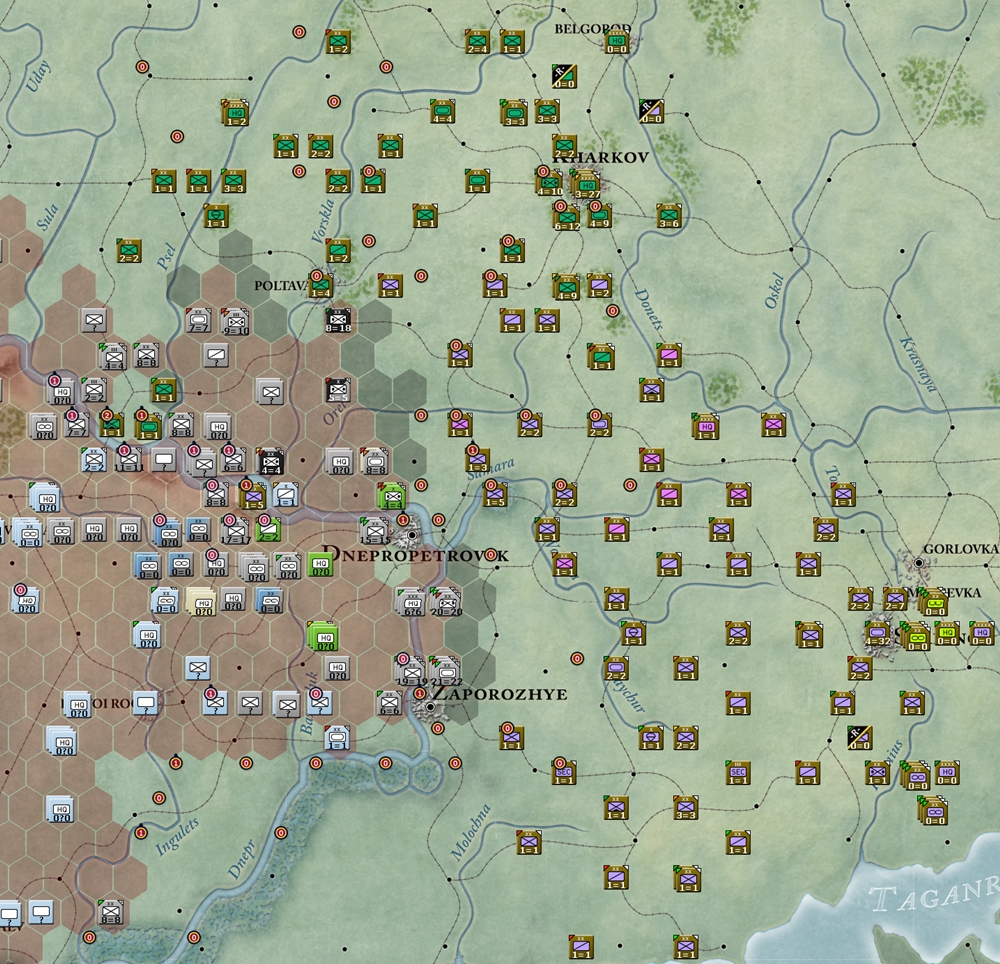The image size is (1000, 964).
Task: Pick the grey 9=10 unit counter
Action: pos(235,321)
